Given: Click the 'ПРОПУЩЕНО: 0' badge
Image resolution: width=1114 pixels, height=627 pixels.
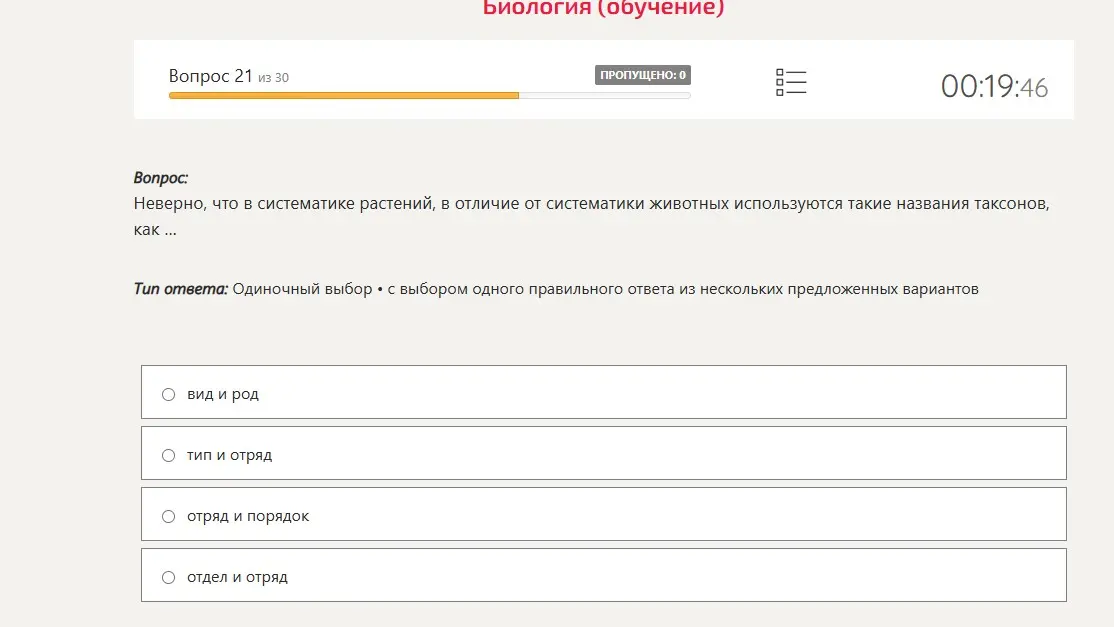Looking at the screenshot, I should (642, 75).
